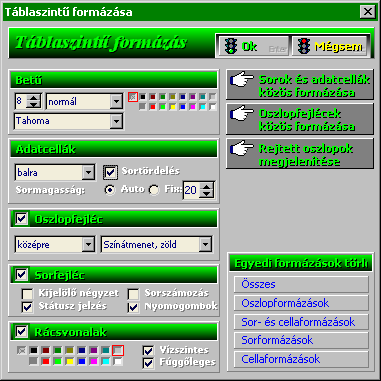Click pointing hand icon beside Sorok és adatcellák
The image size is (381, 381).
point(242,80)
